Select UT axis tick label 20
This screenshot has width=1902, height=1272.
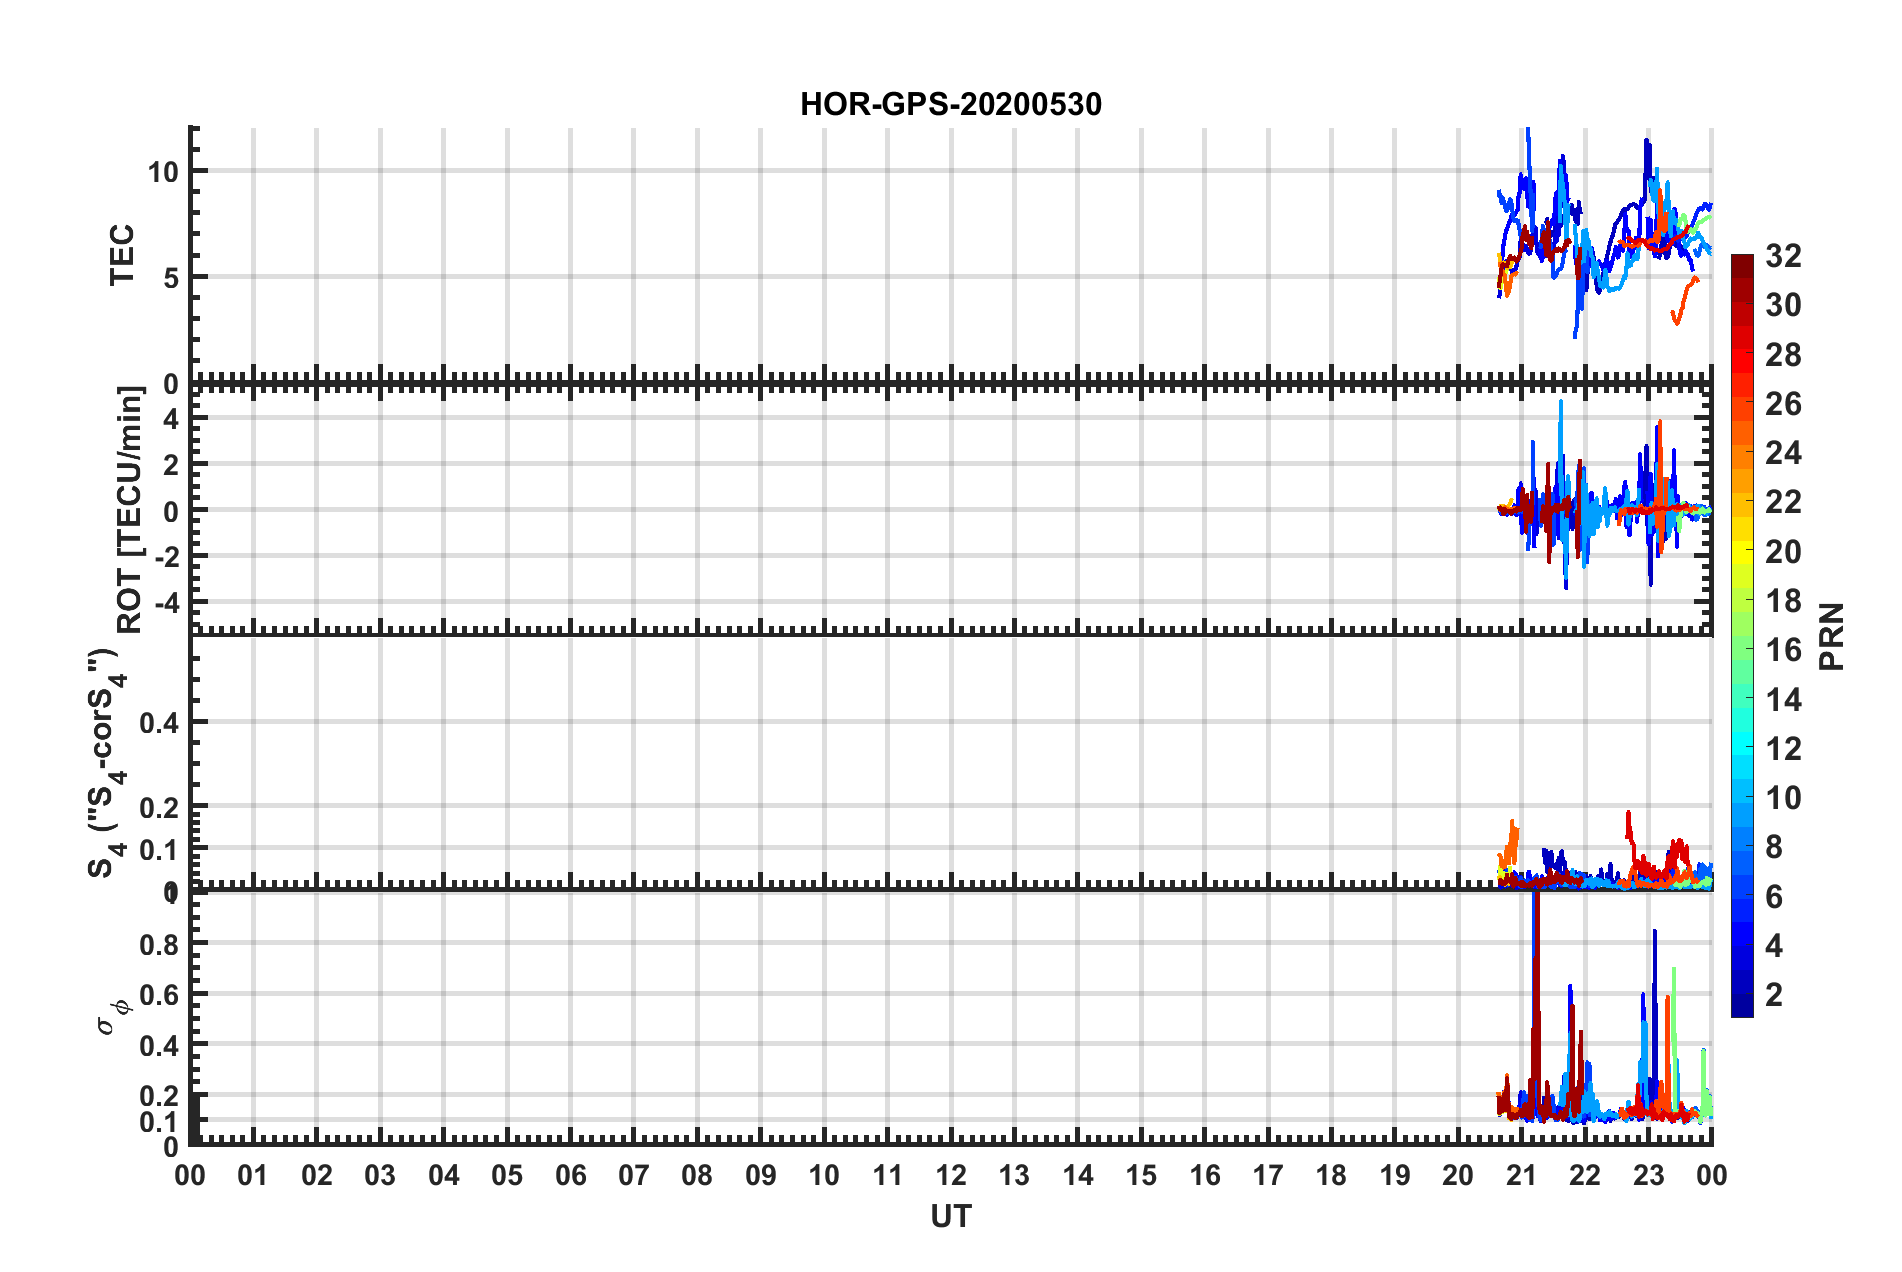tap(1458, 1175)
